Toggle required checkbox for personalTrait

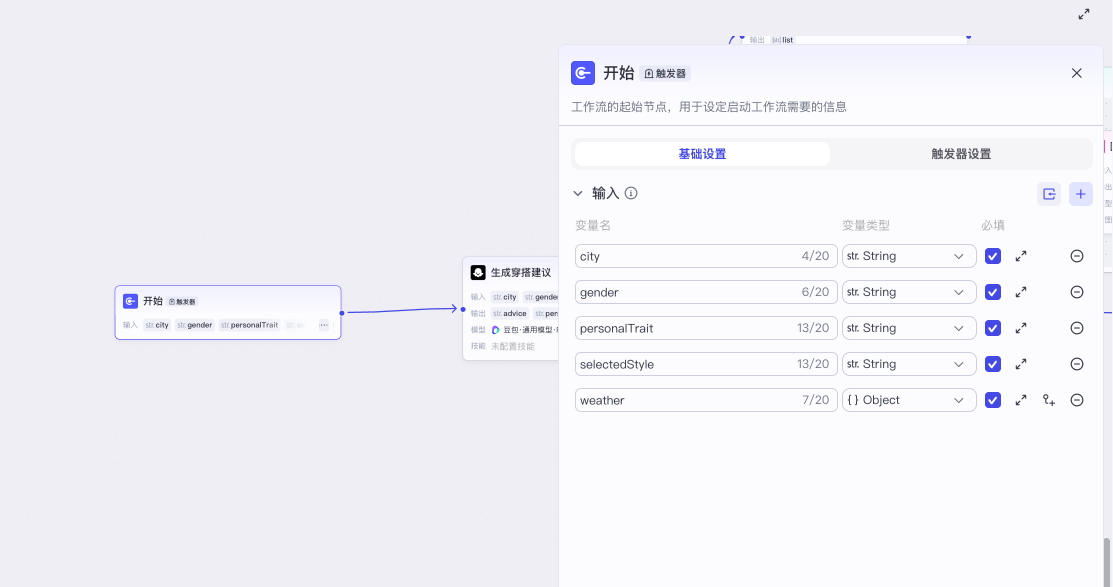993,328
